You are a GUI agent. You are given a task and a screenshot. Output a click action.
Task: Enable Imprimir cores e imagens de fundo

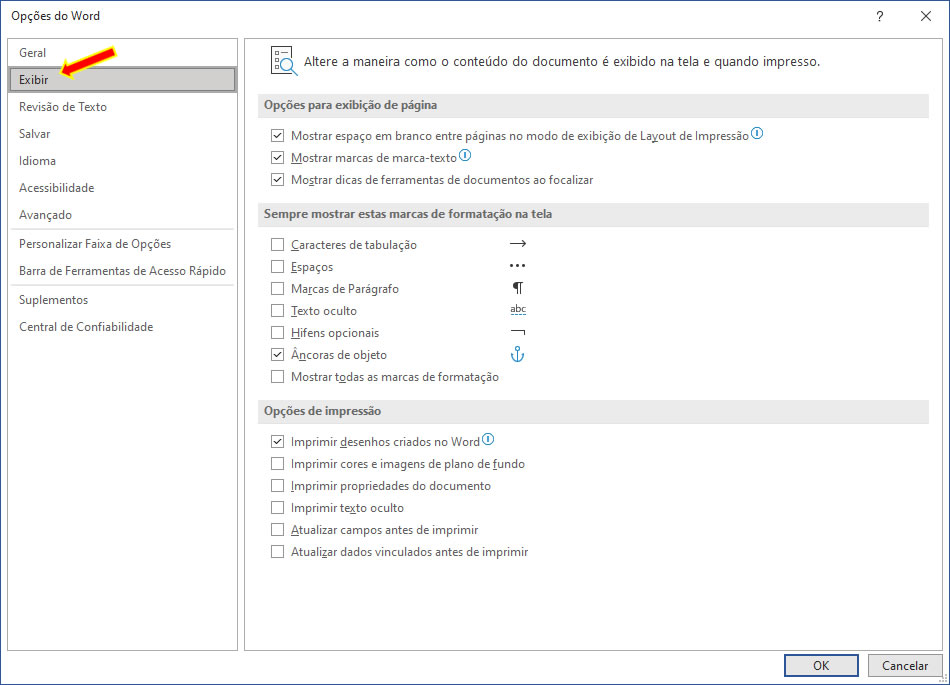277,463
